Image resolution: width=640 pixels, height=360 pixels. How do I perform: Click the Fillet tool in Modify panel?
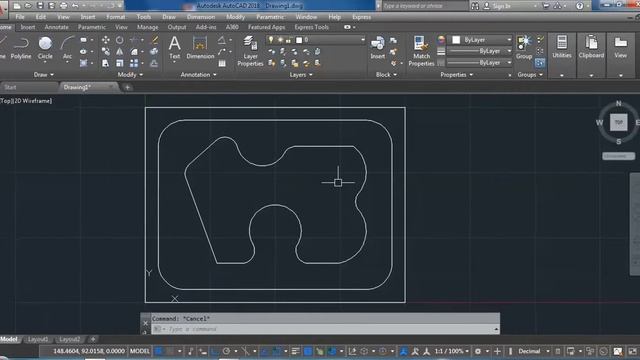[134, 52]
